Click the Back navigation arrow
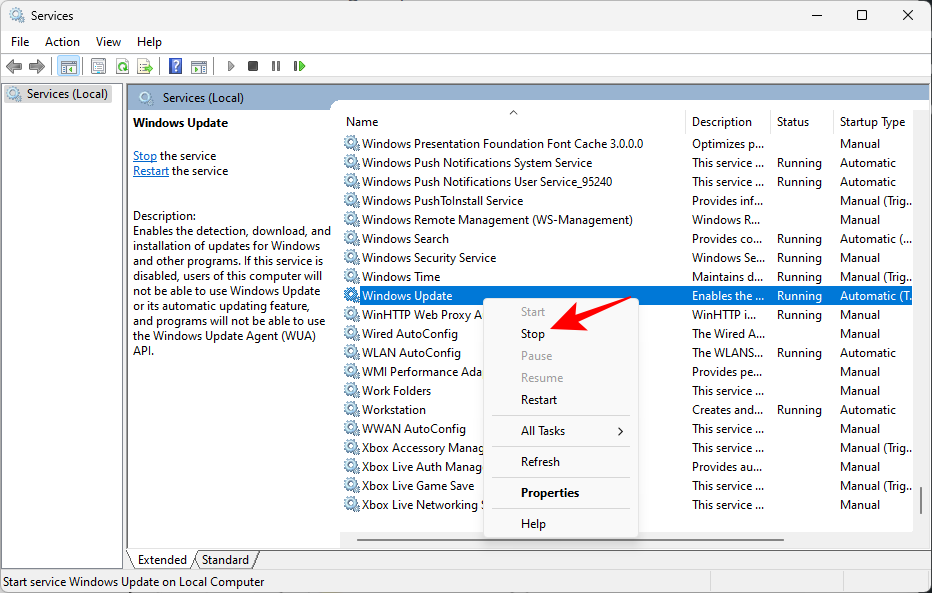The height and width of the screenshot is (593, 932). pyautogui.click(x=13, y=66)
